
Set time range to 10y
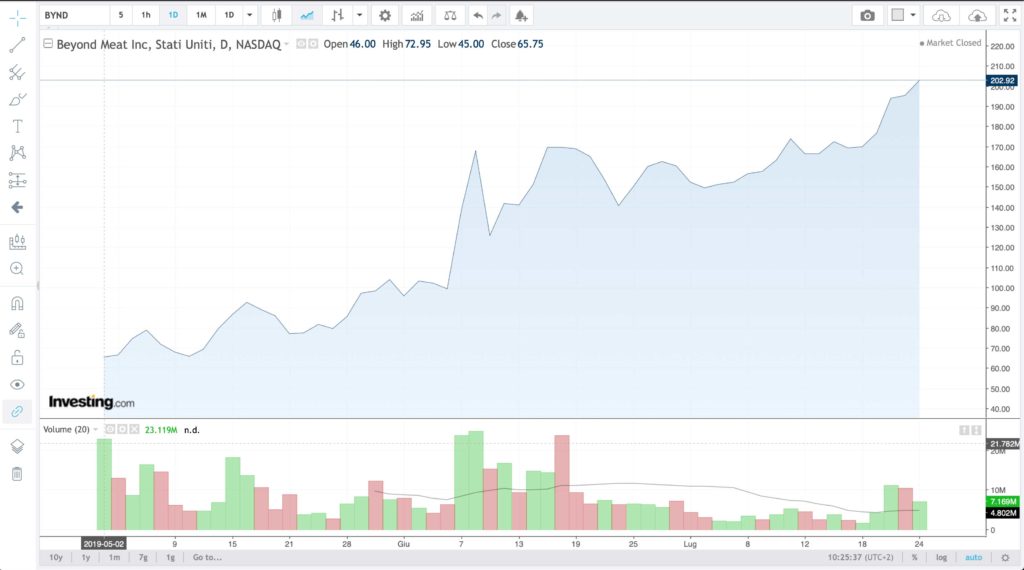point(56,558)
